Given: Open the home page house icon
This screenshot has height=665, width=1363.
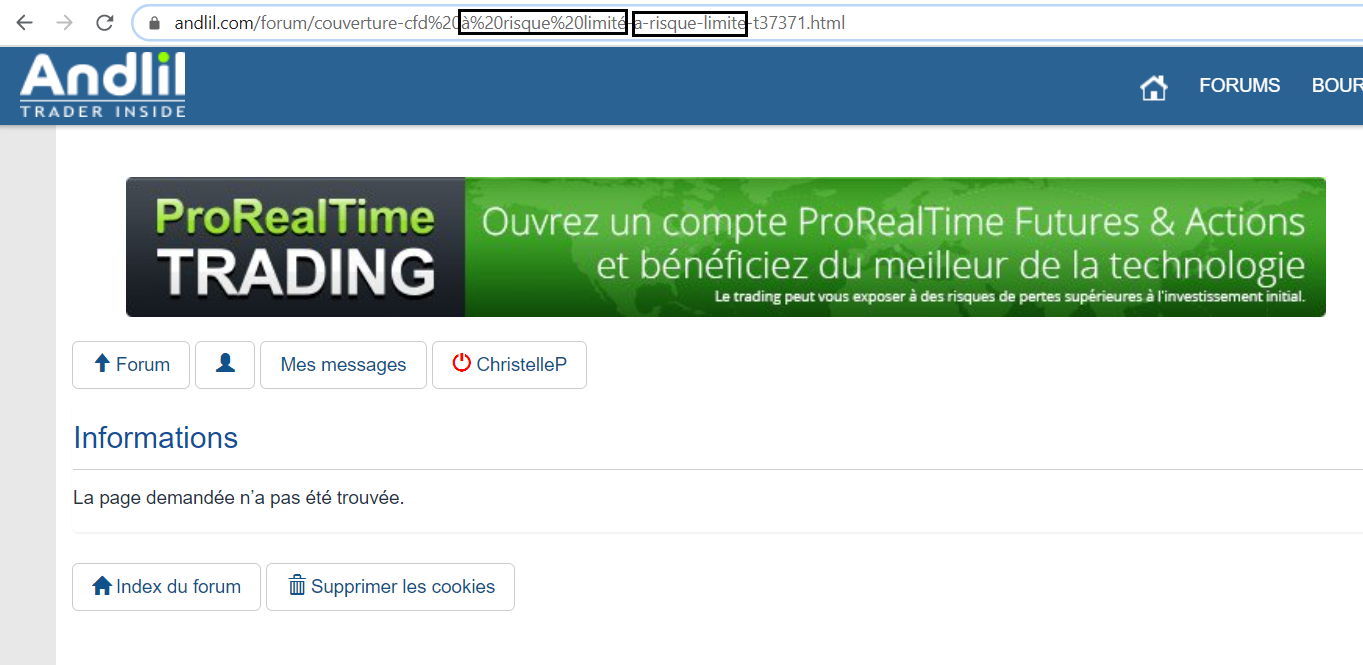Looking at the screenshot, I should (x=1154, y=88).
